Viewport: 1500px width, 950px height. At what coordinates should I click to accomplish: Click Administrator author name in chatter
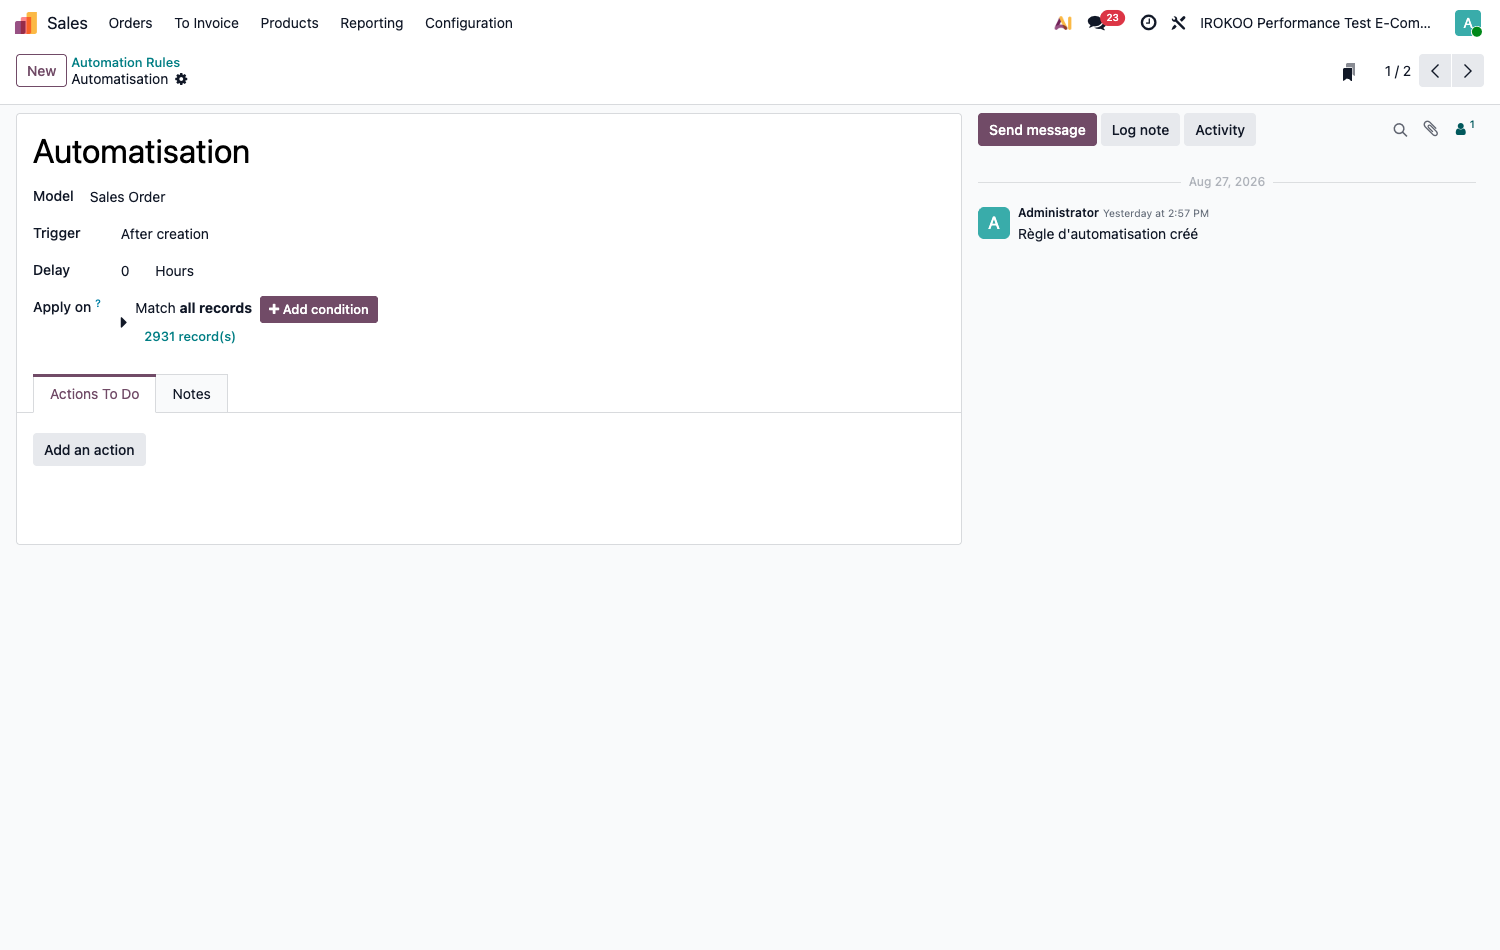pos(1058,213)
